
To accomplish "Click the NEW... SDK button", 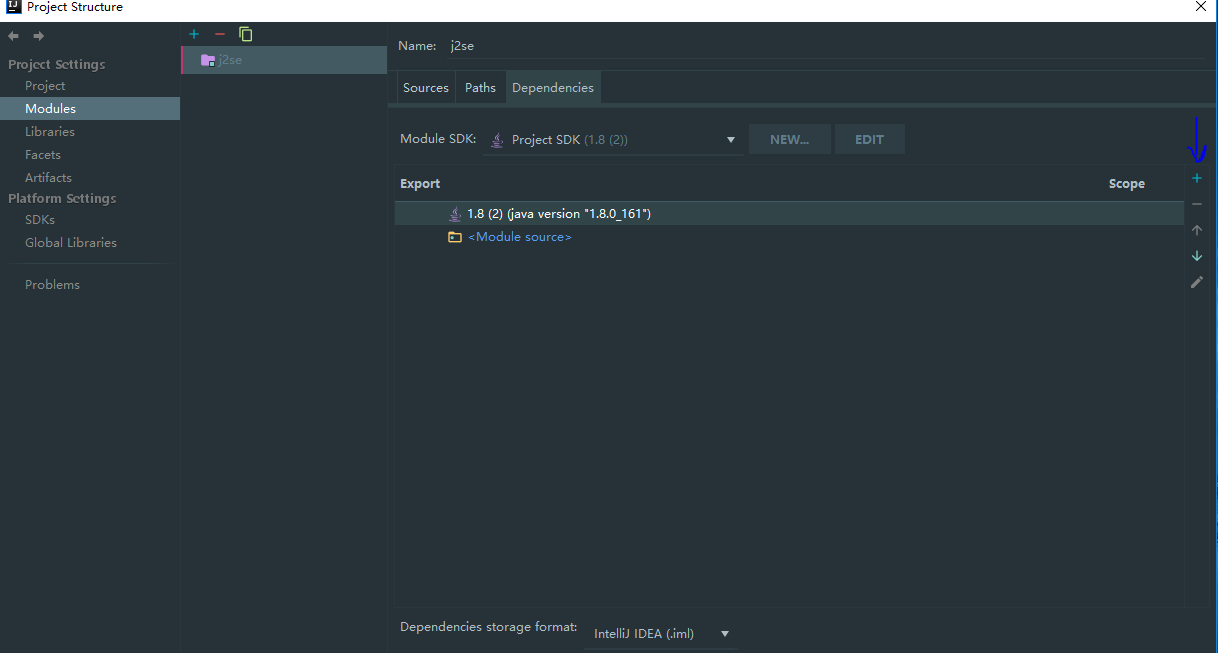I will (x=790, y=140).
